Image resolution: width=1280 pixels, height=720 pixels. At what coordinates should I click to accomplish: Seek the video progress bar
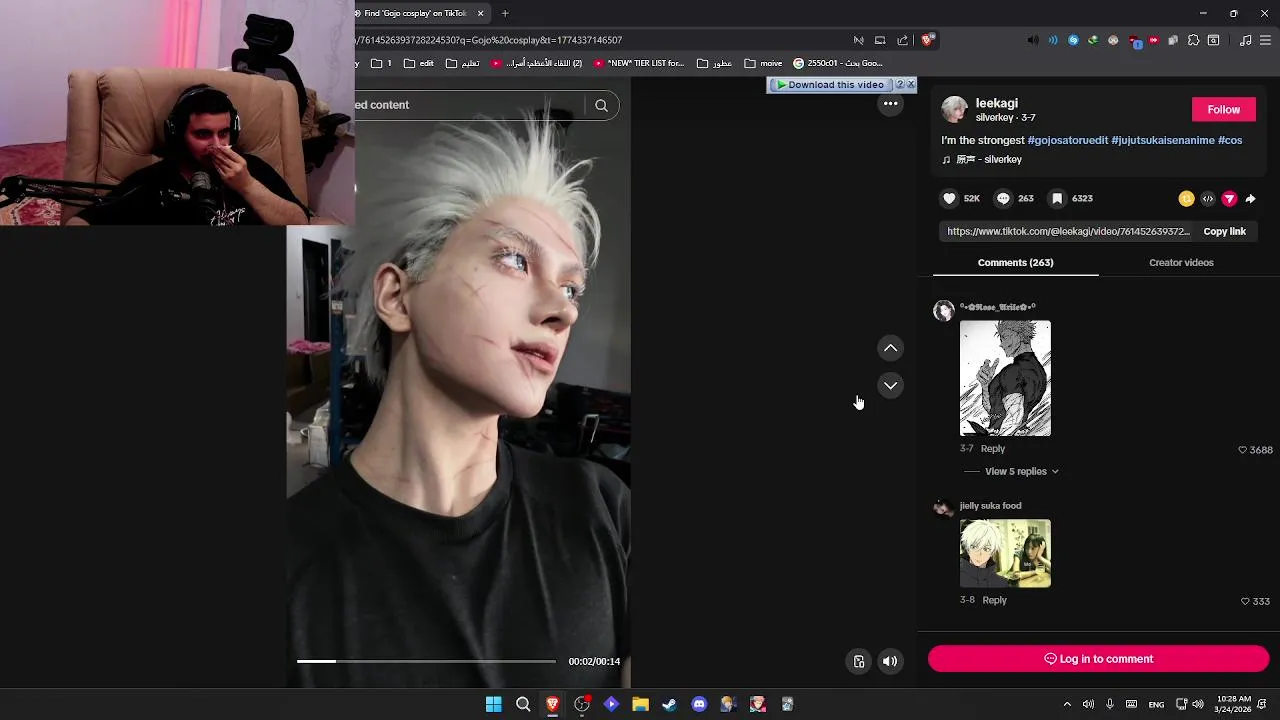tap(426, 661)
